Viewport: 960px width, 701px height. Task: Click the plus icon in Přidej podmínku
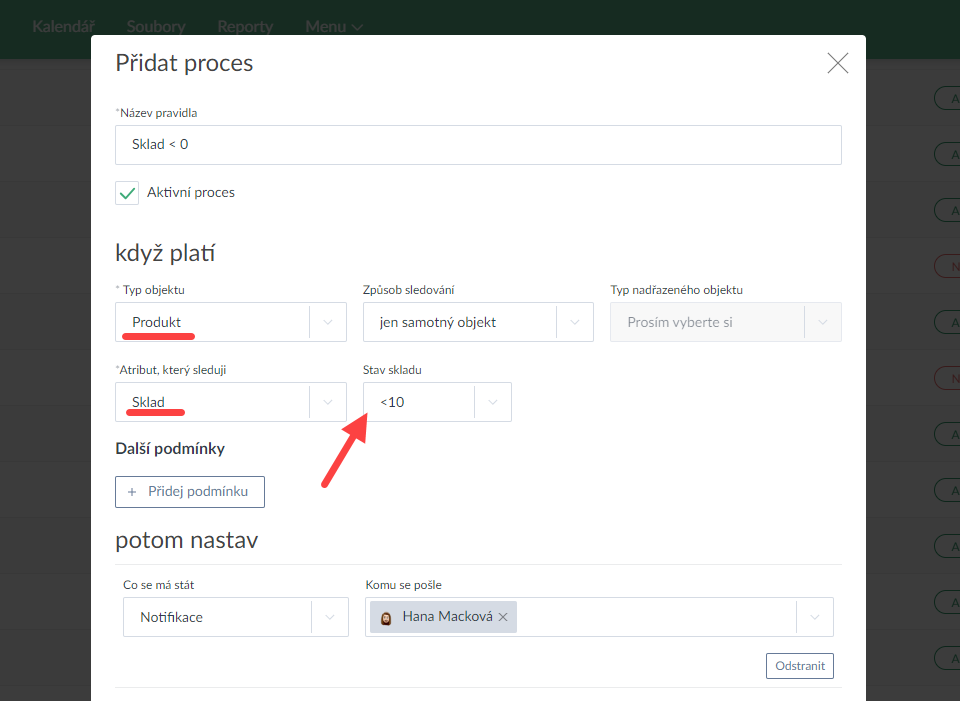point(132,492)
